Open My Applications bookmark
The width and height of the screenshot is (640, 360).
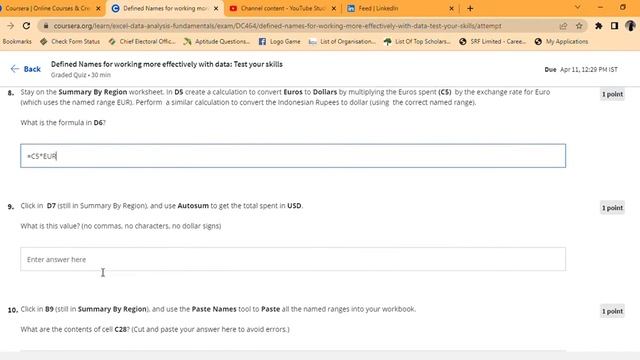pos(562,42)
